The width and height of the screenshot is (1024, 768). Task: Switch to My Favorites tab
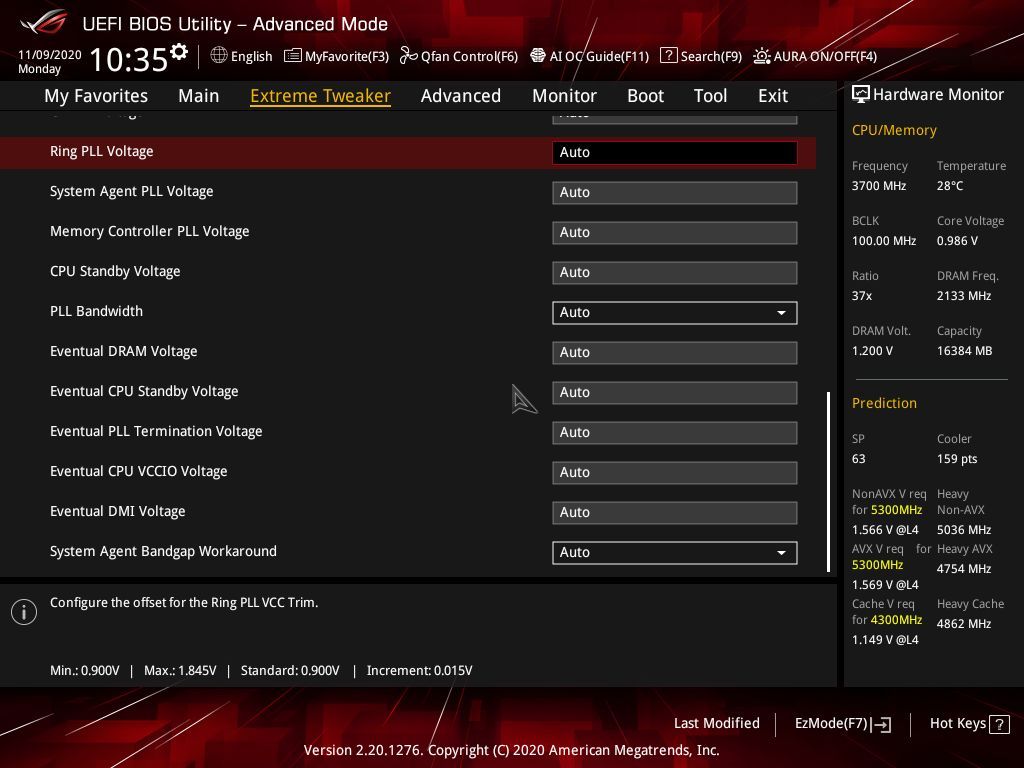click(96, 95)
